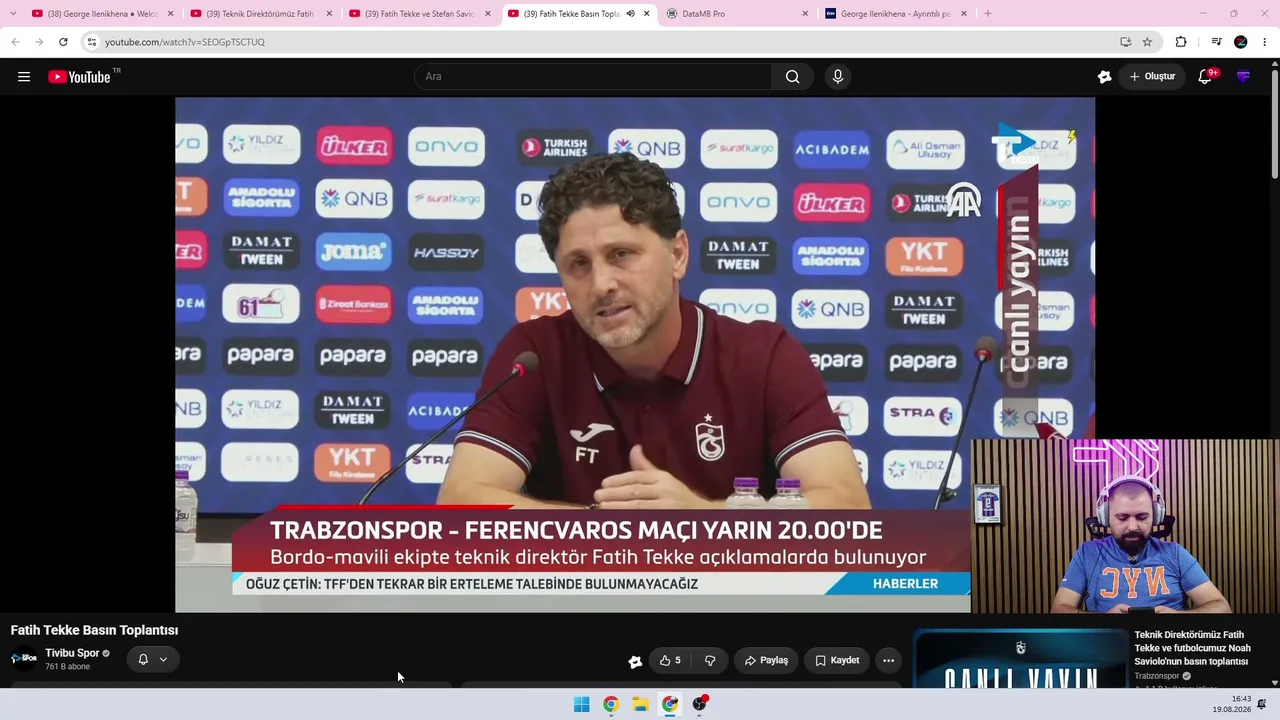Switch to the George Ilenikhena Welcome tab

[x=103, y=14]
